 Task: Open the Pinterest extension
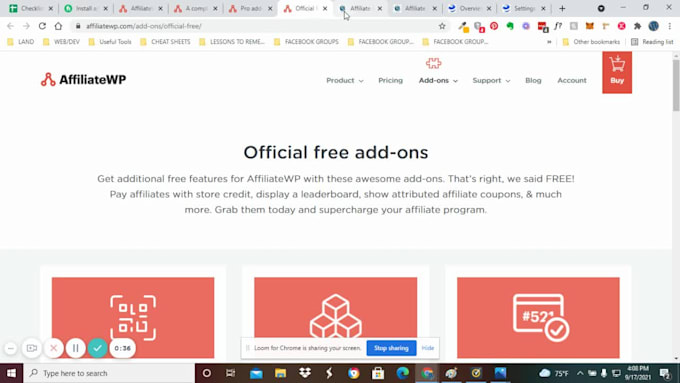point(494,26)
